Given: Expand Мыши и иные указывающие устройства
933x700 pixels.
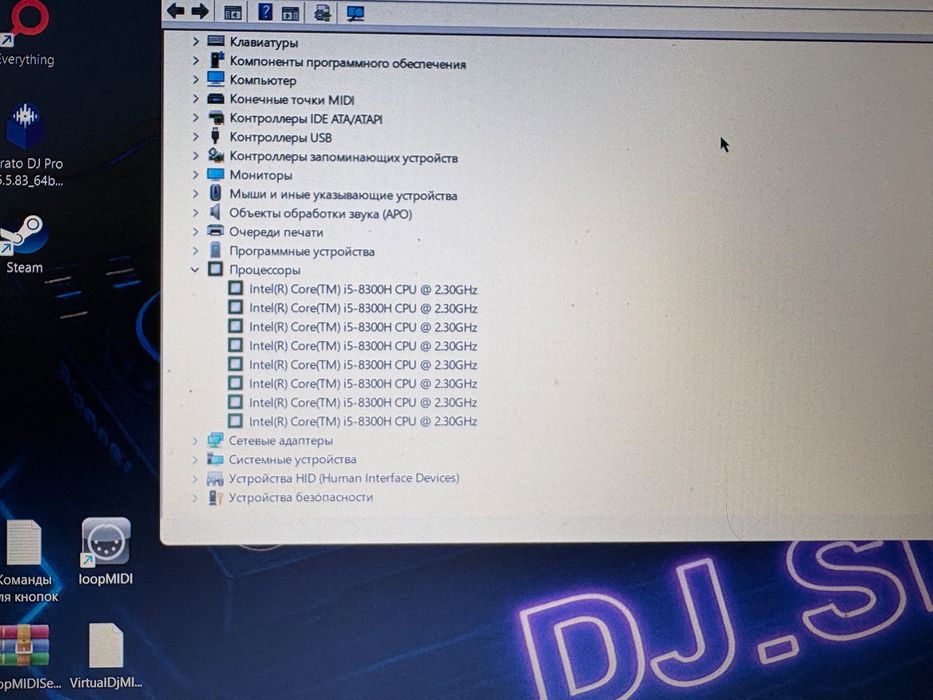Looking at the screenshot, I should (195, 194).
